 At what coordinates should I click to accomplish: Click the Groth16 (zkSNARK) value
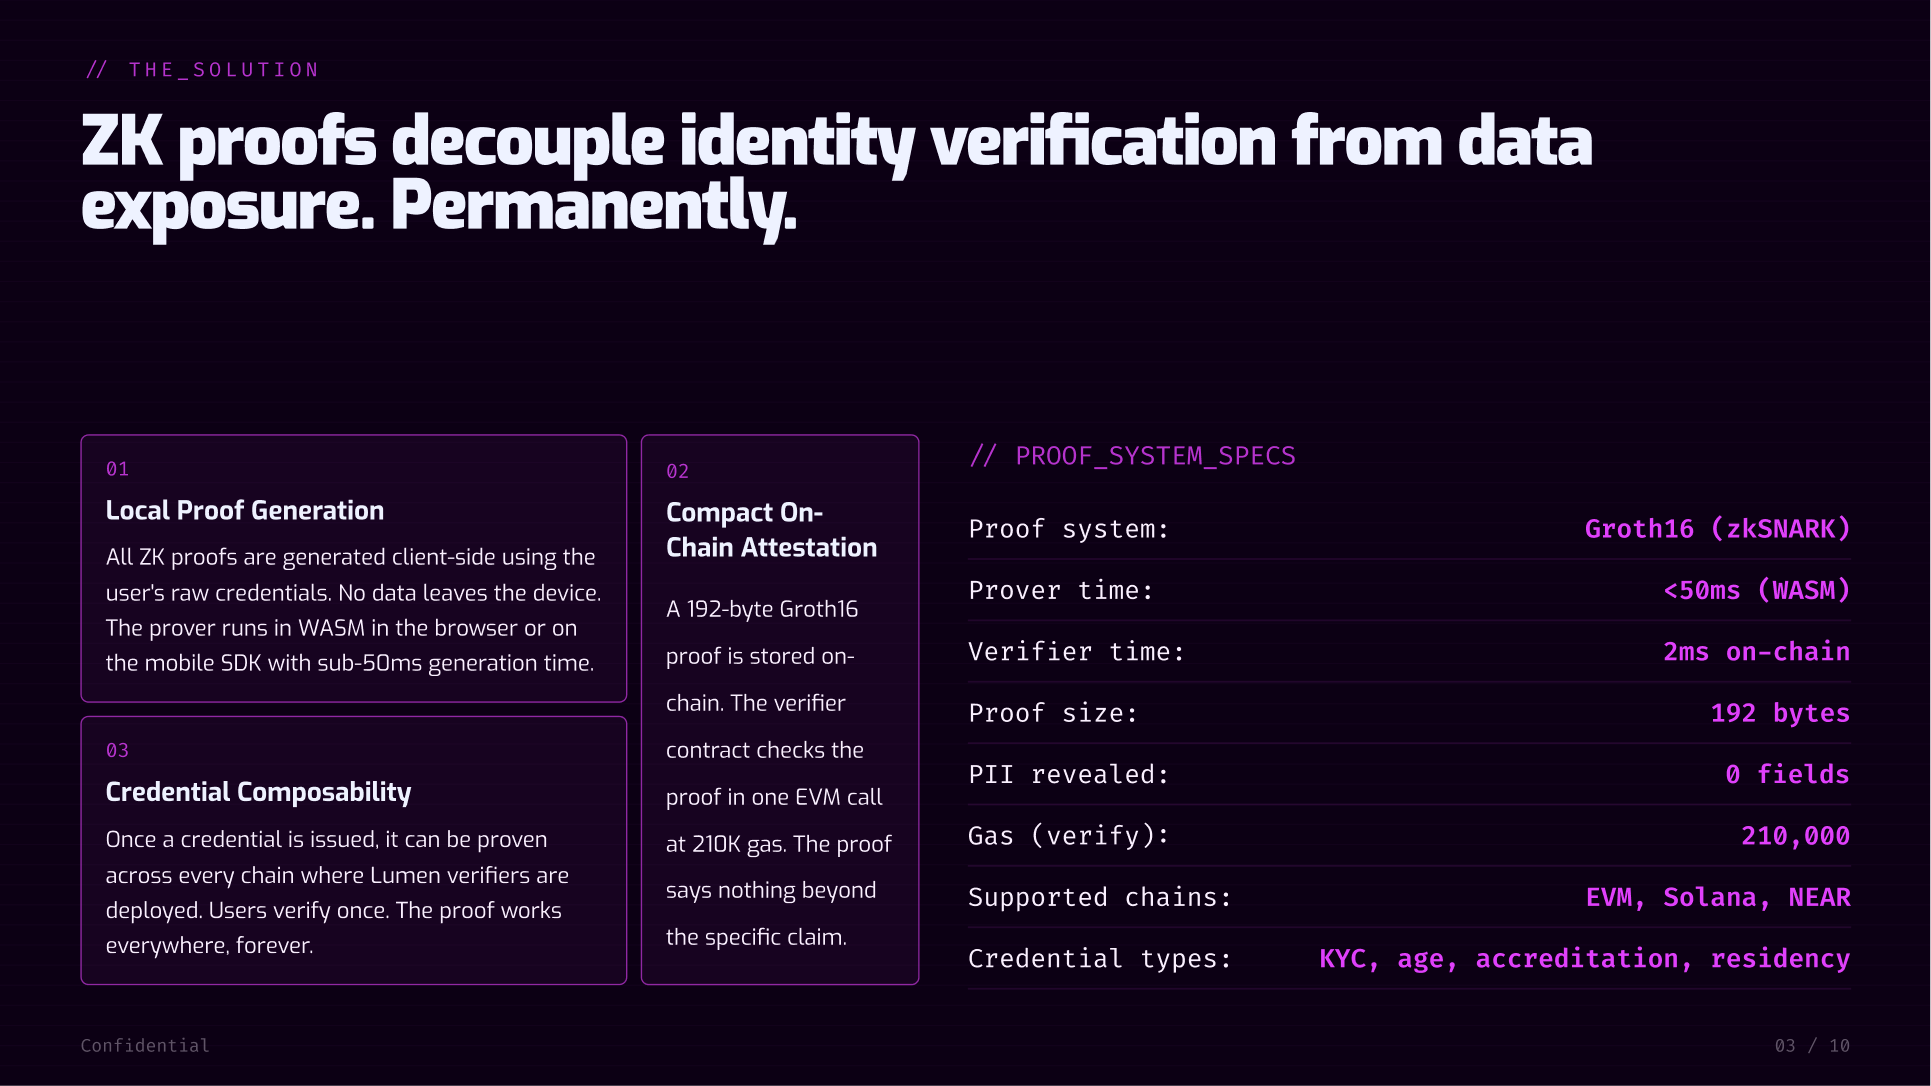pos(1717,529)
